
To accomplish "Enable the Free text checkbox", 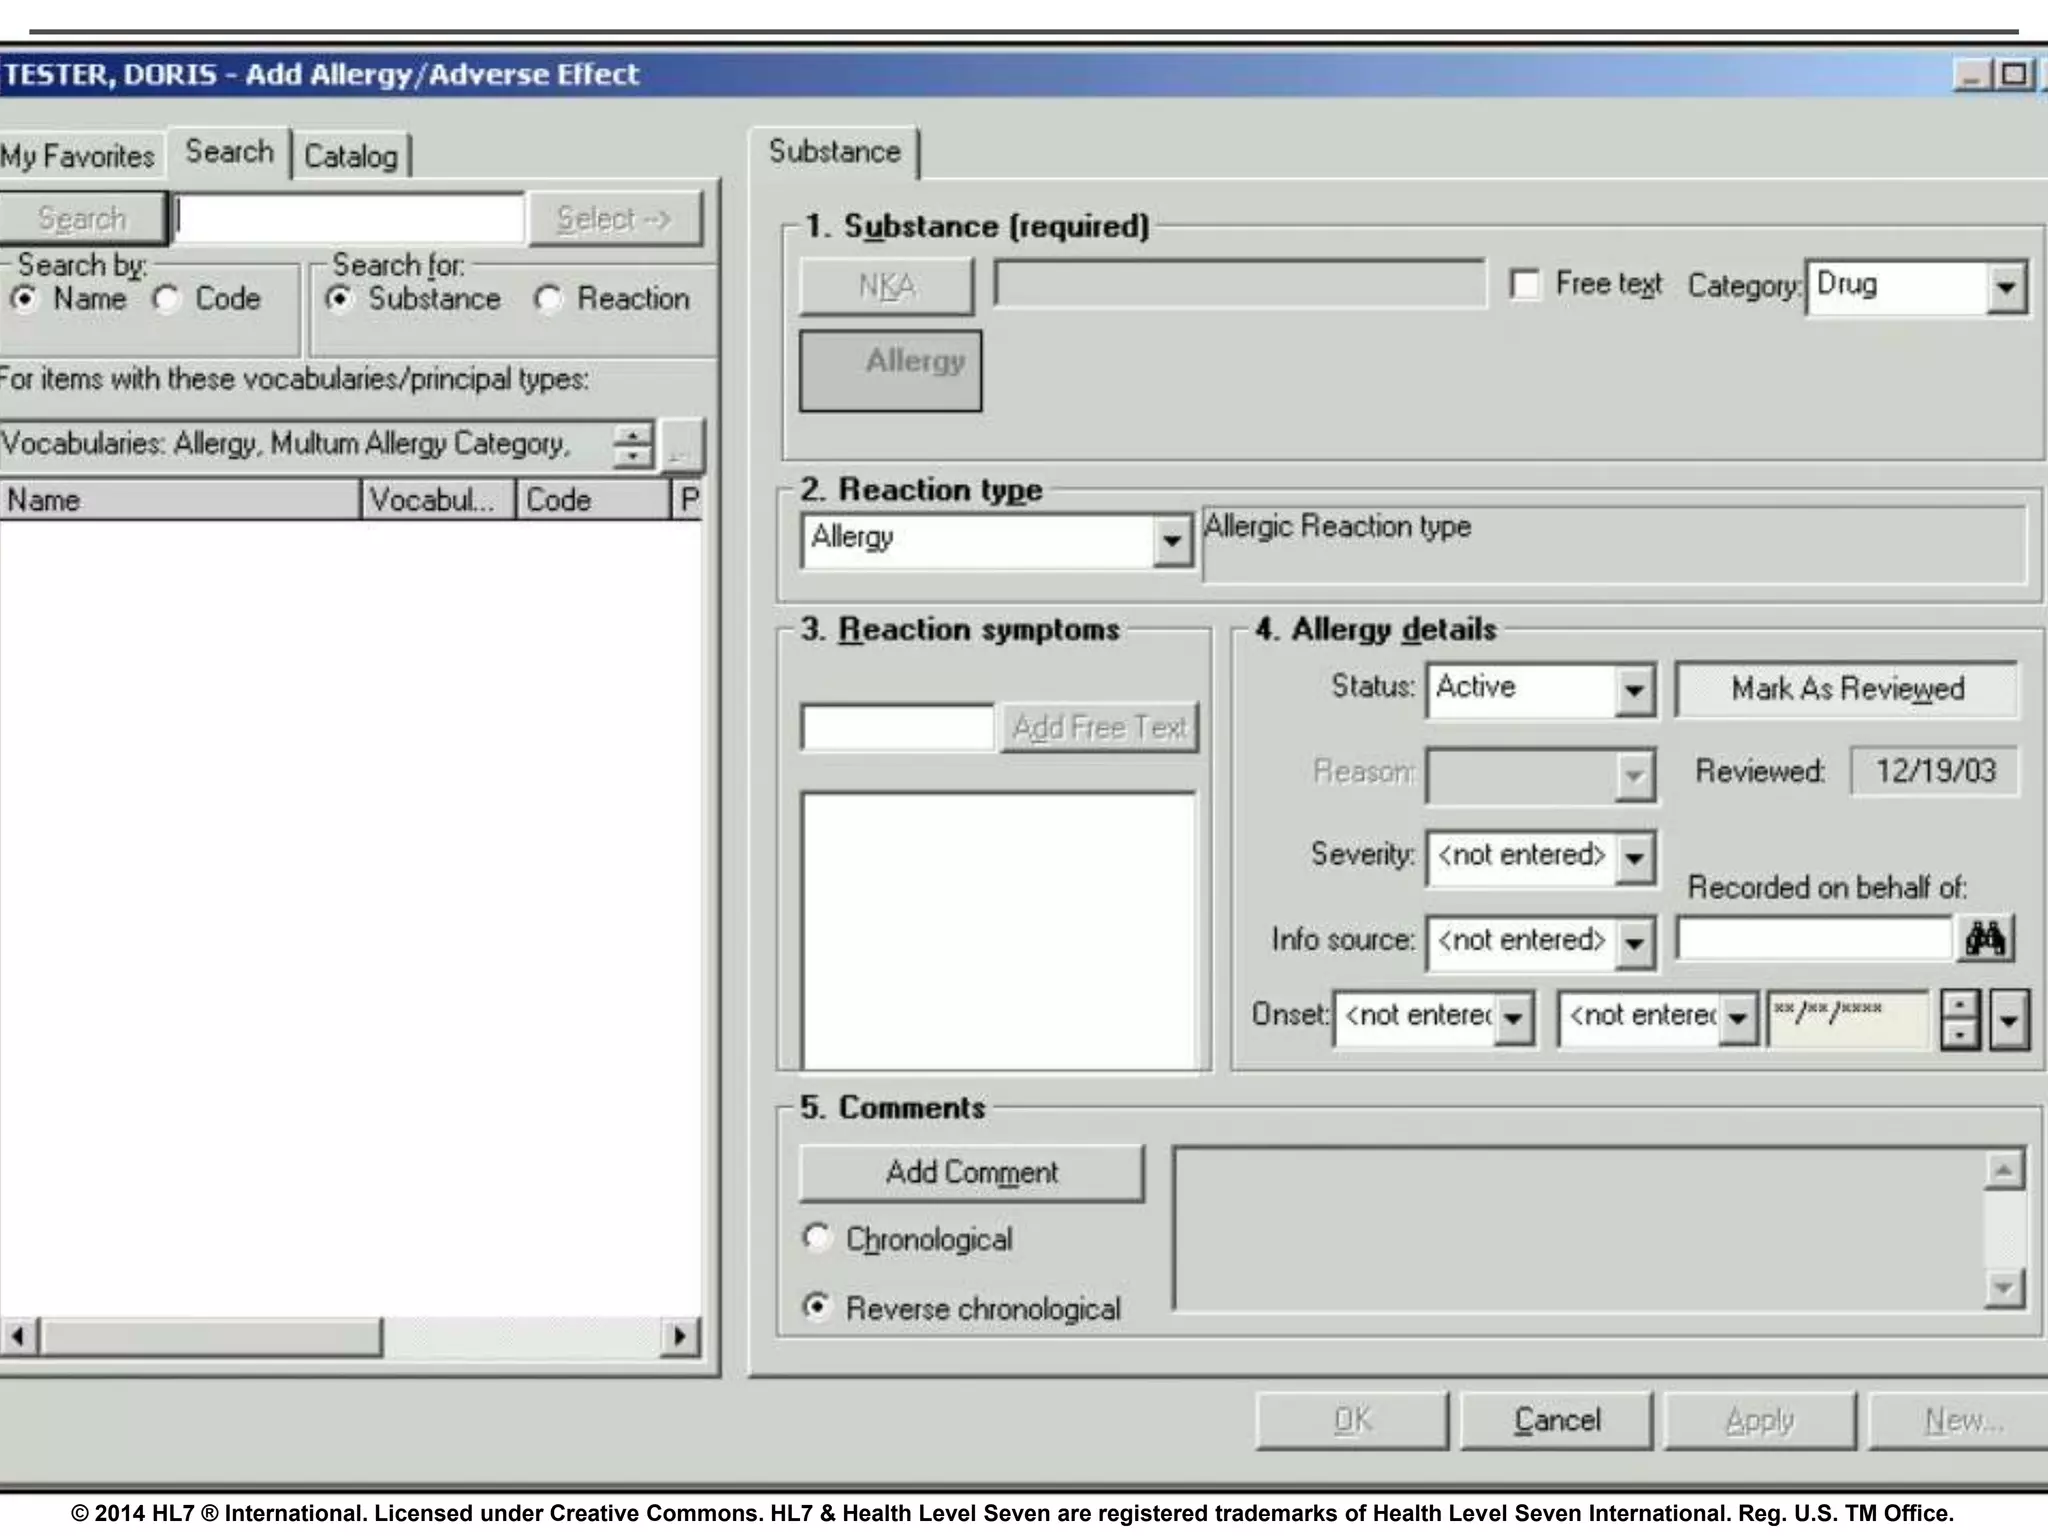I will (x=1525, y=285).
